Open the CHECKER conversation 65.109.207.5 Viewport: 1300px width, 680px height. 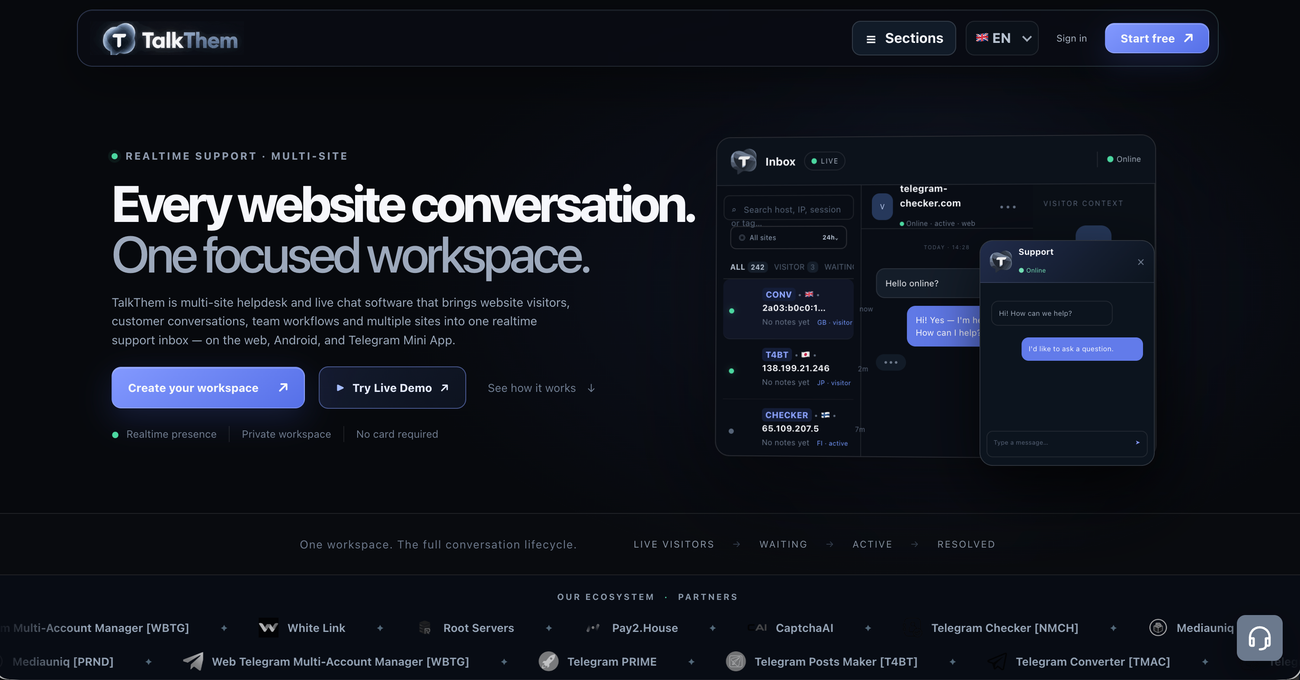789,428
